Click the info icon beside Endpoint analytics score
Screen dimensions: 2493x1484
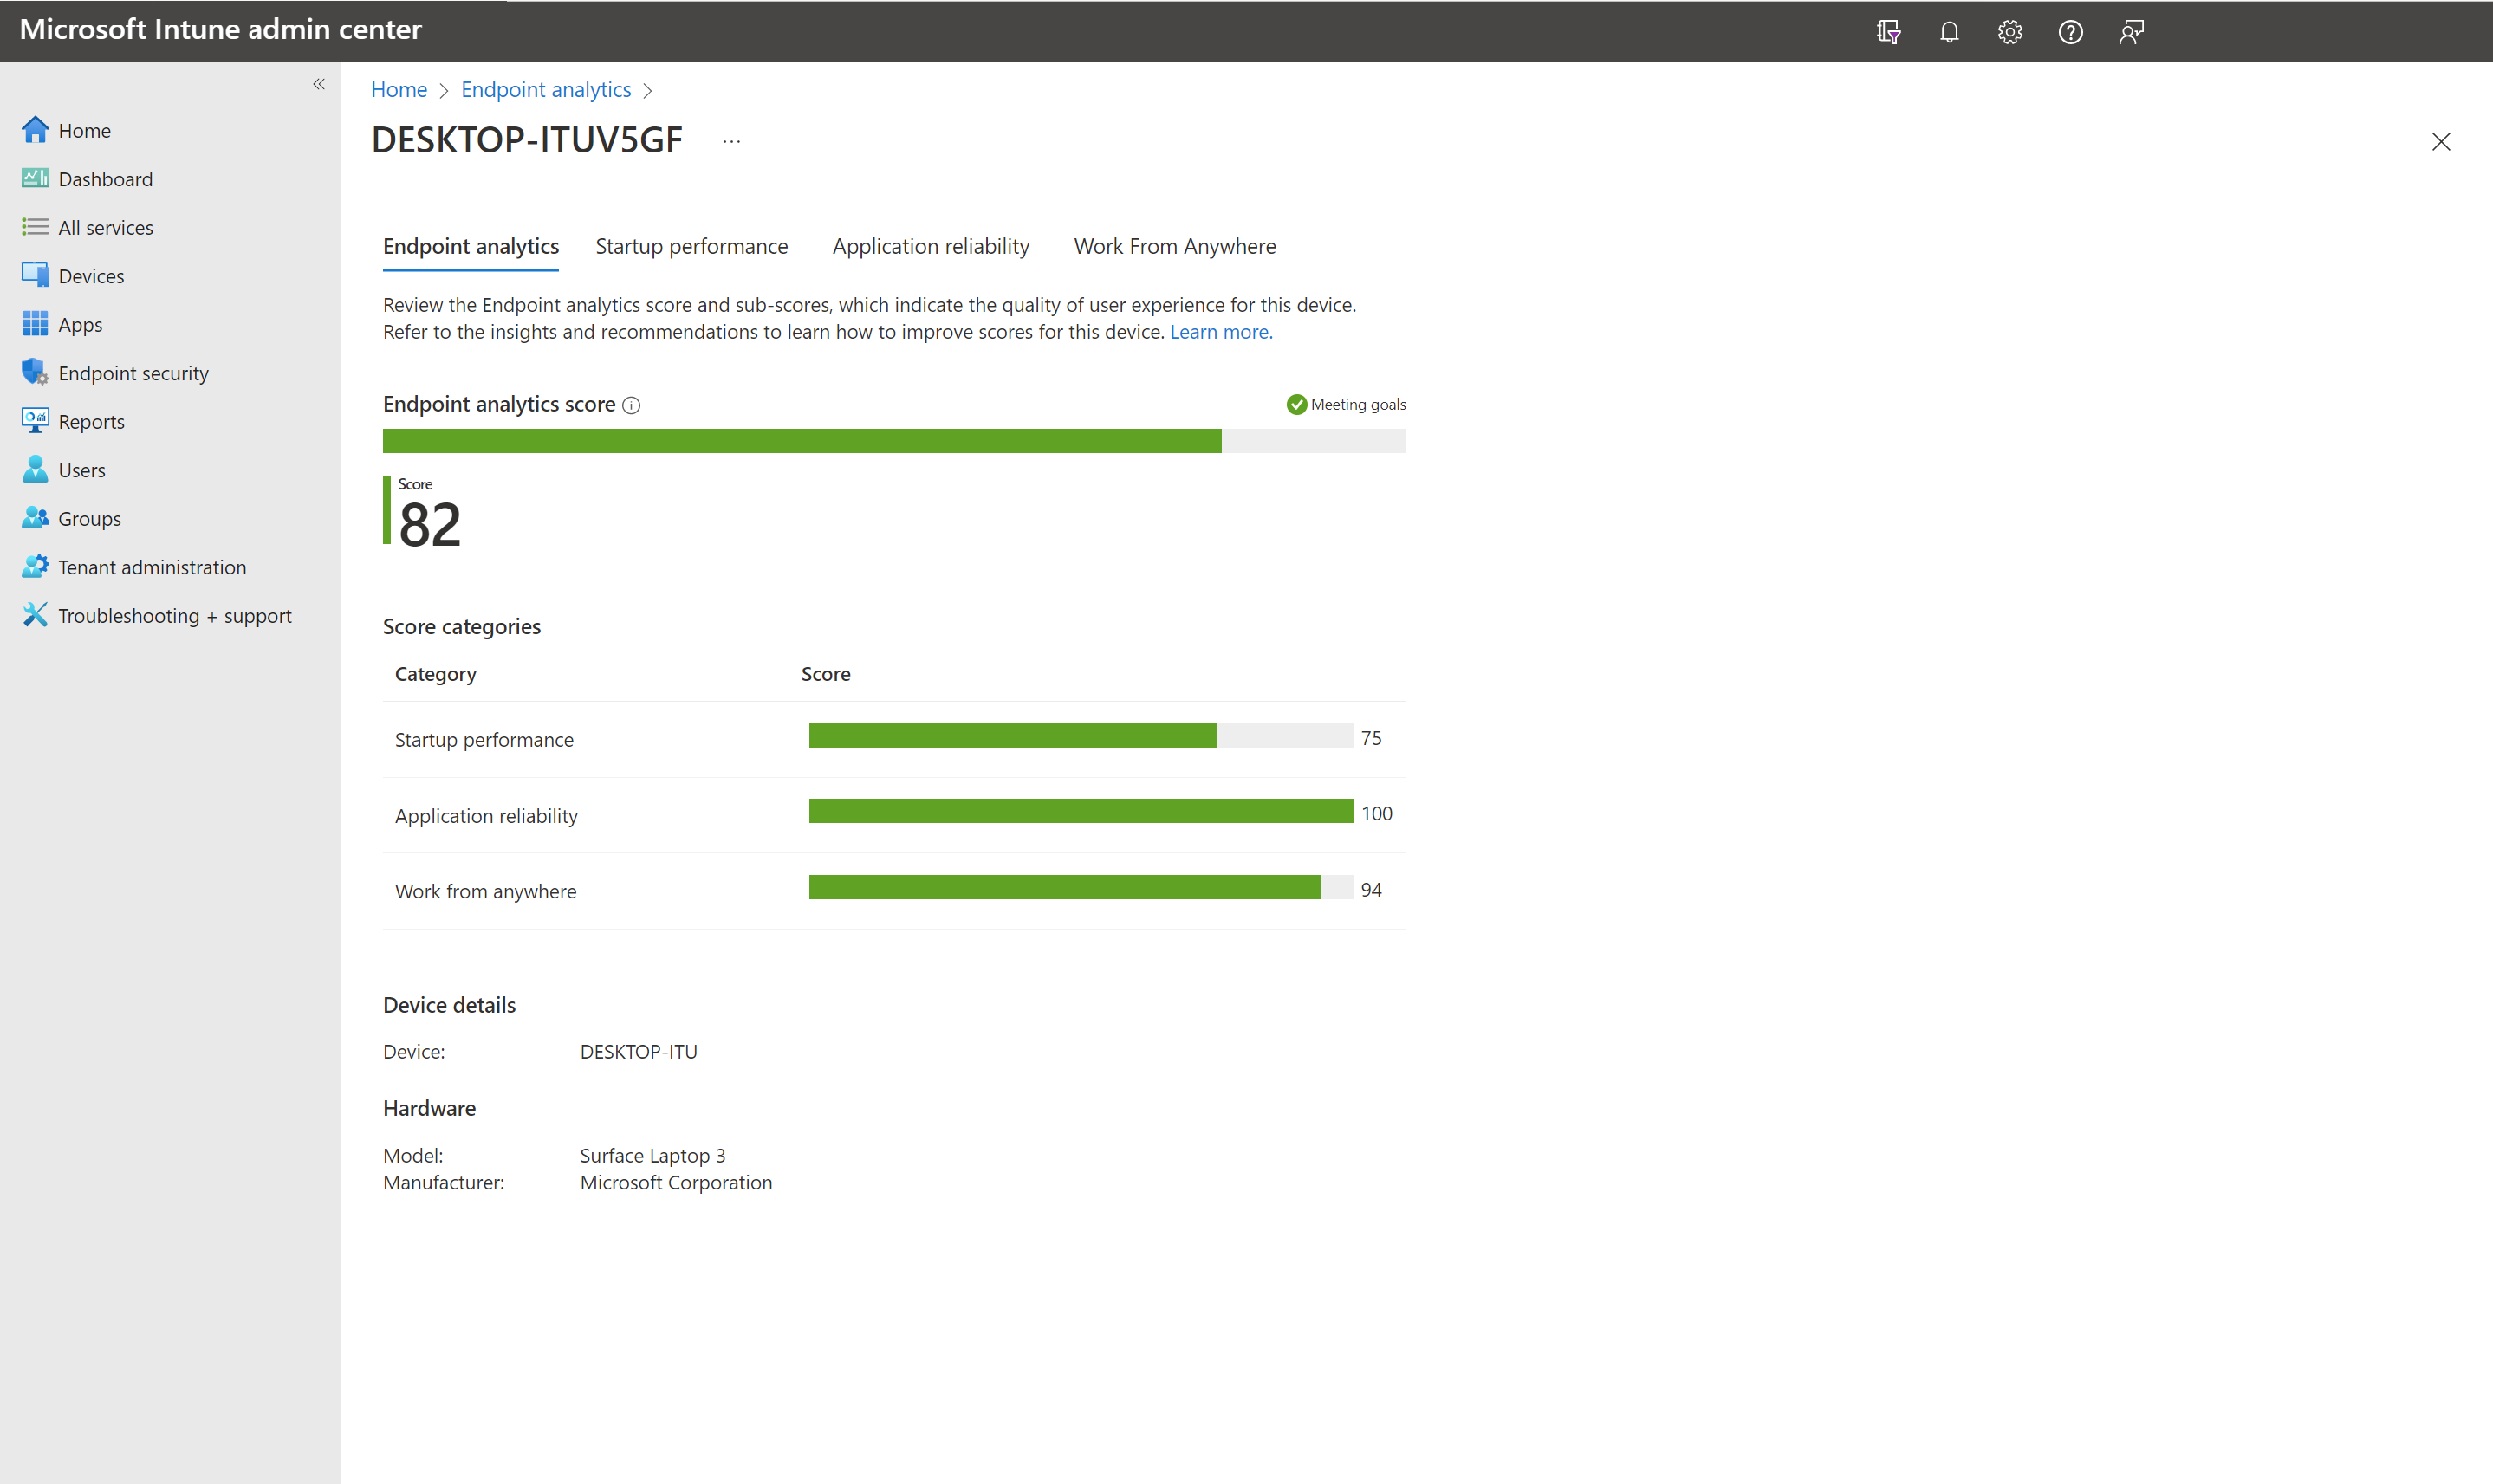tap(631, 405)
